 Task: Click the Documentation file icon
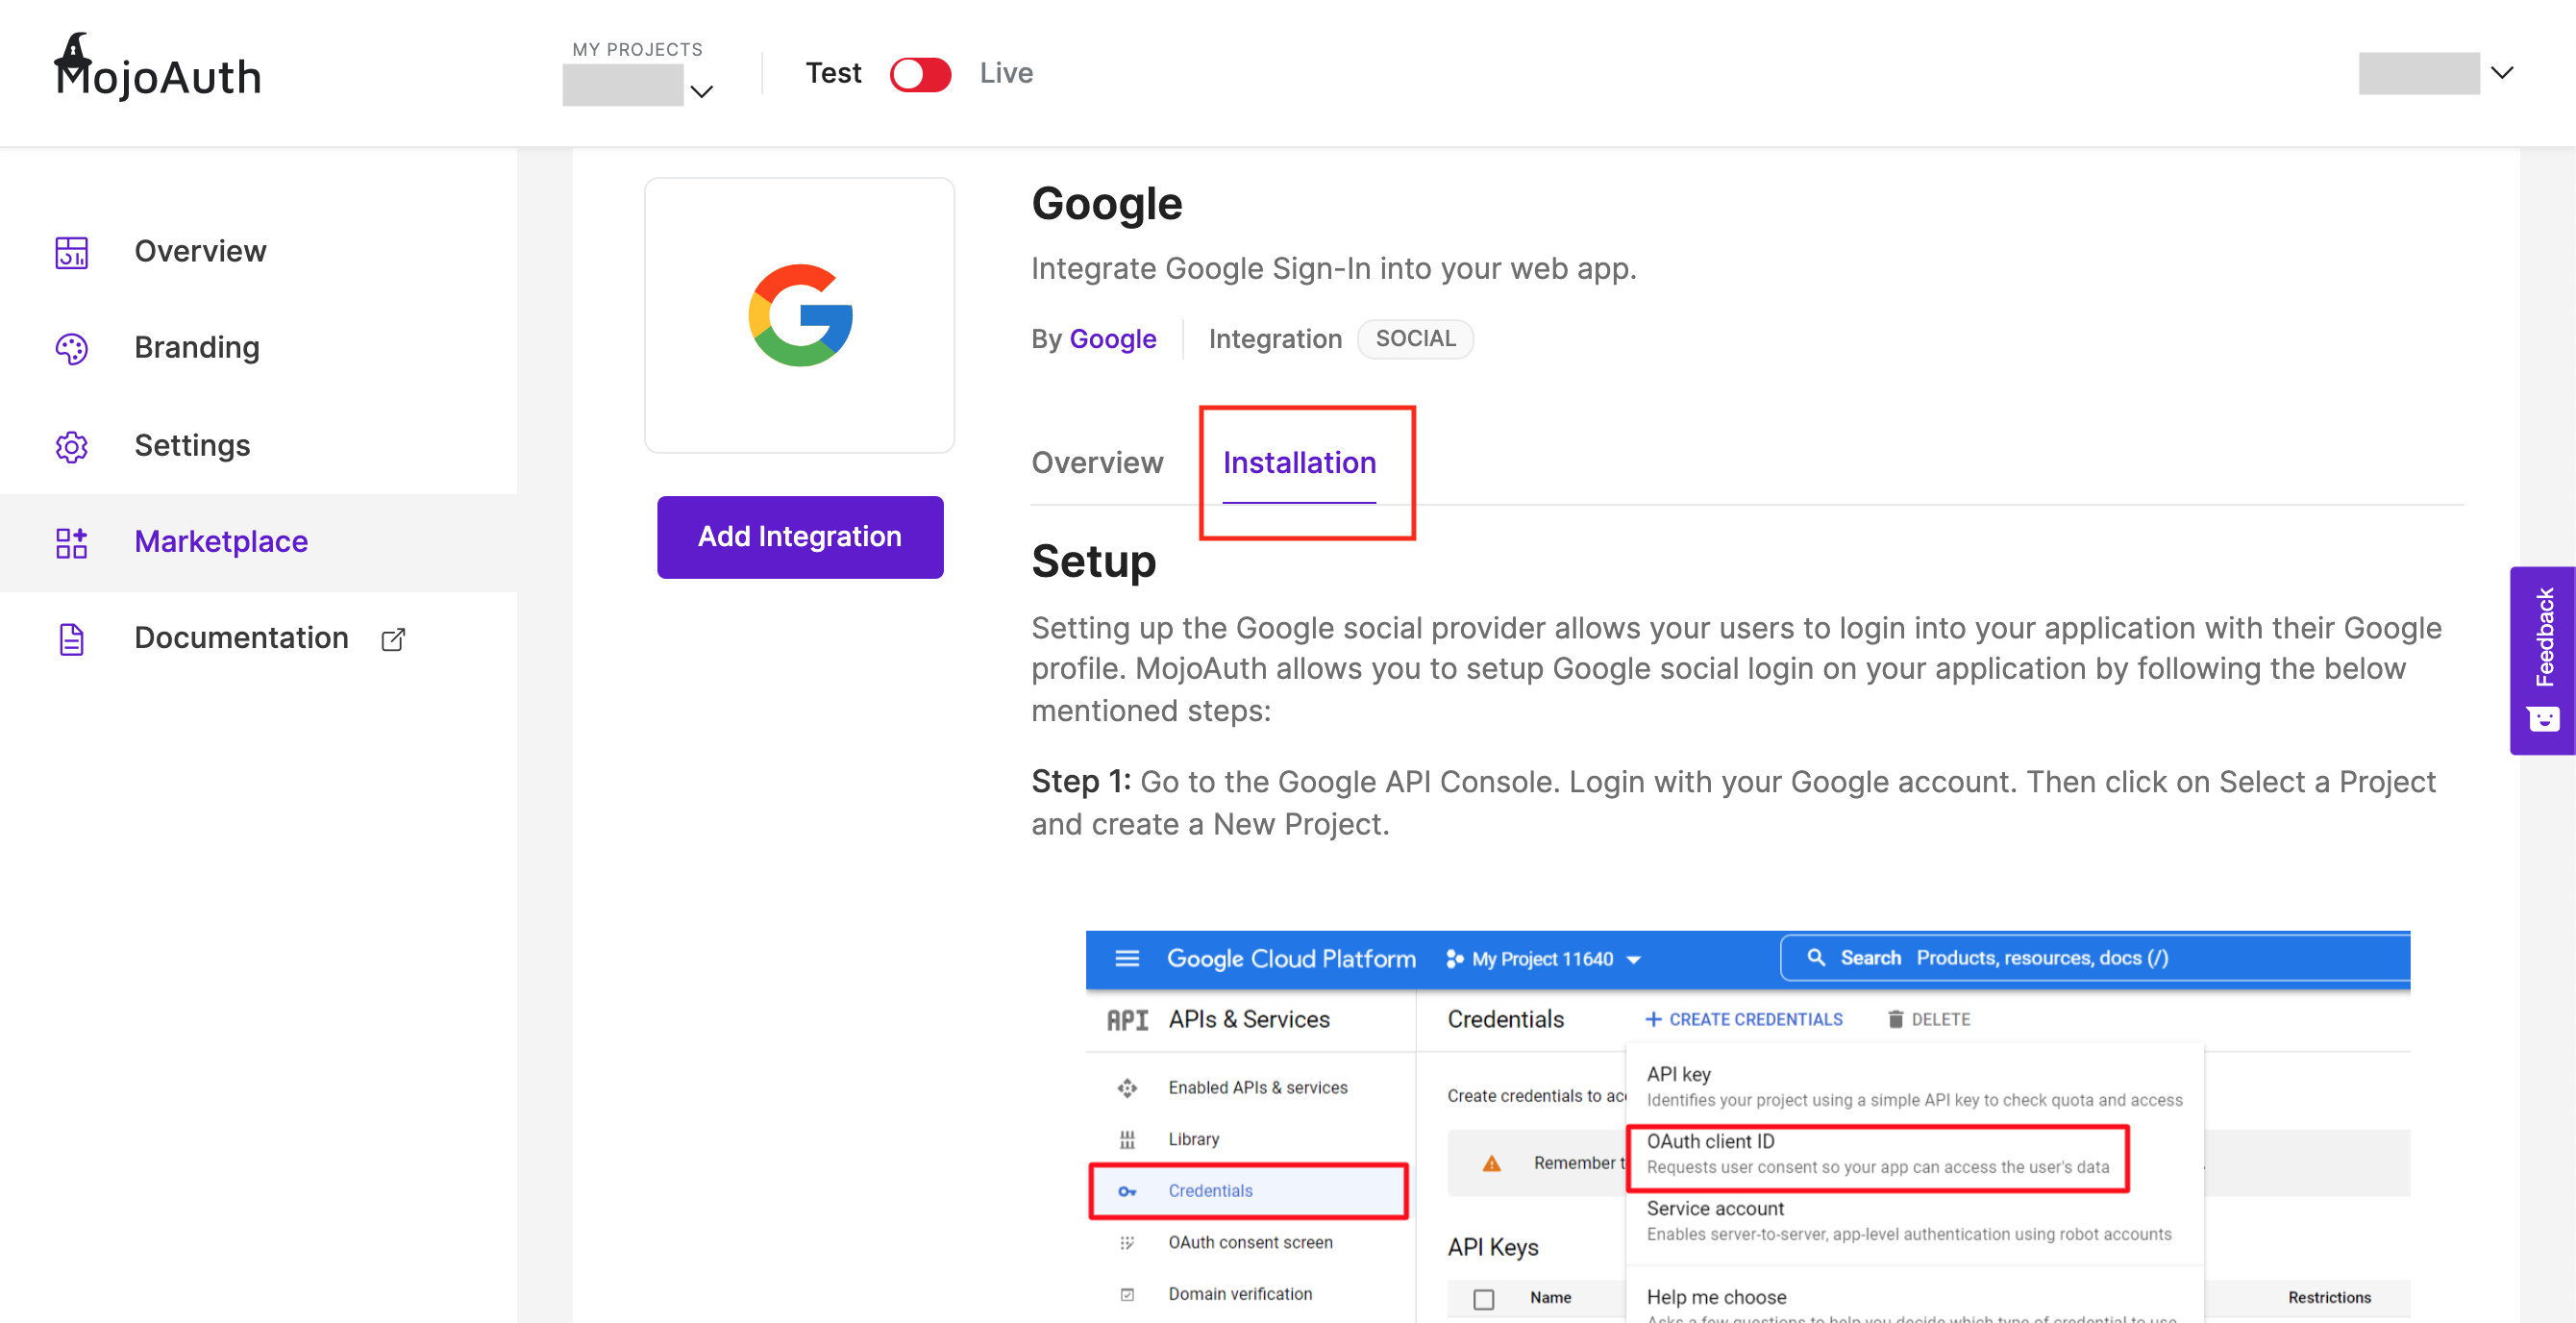pyautogui.click(x=71, y=639)
